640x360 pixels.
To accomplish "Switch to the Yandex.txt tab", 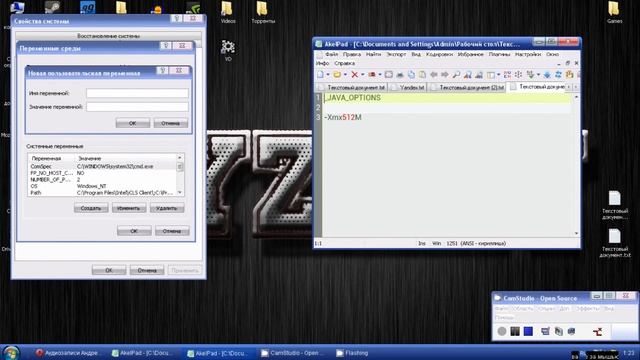I will point(408,87).
